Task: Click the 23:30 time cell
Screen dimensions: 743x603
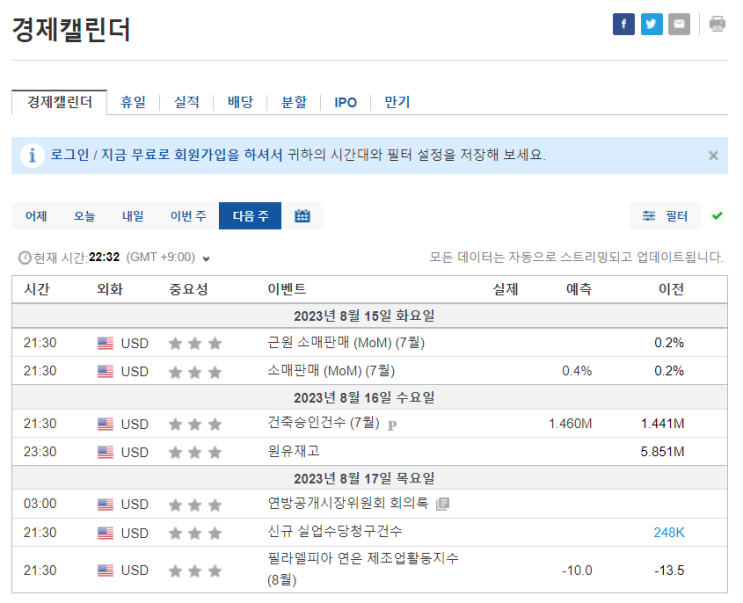Action: pos(40,452)
